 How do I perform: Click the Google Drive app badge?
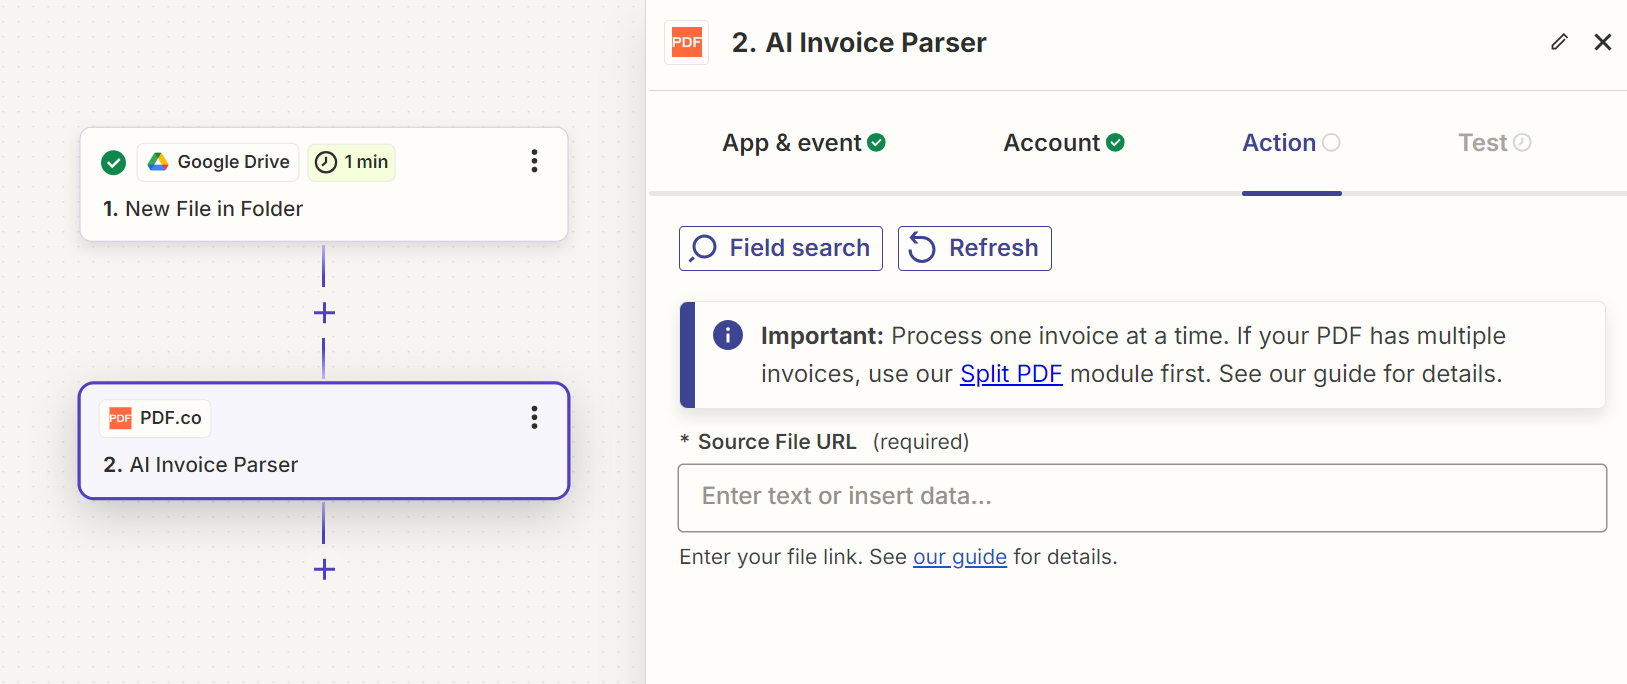click(218, 162)
